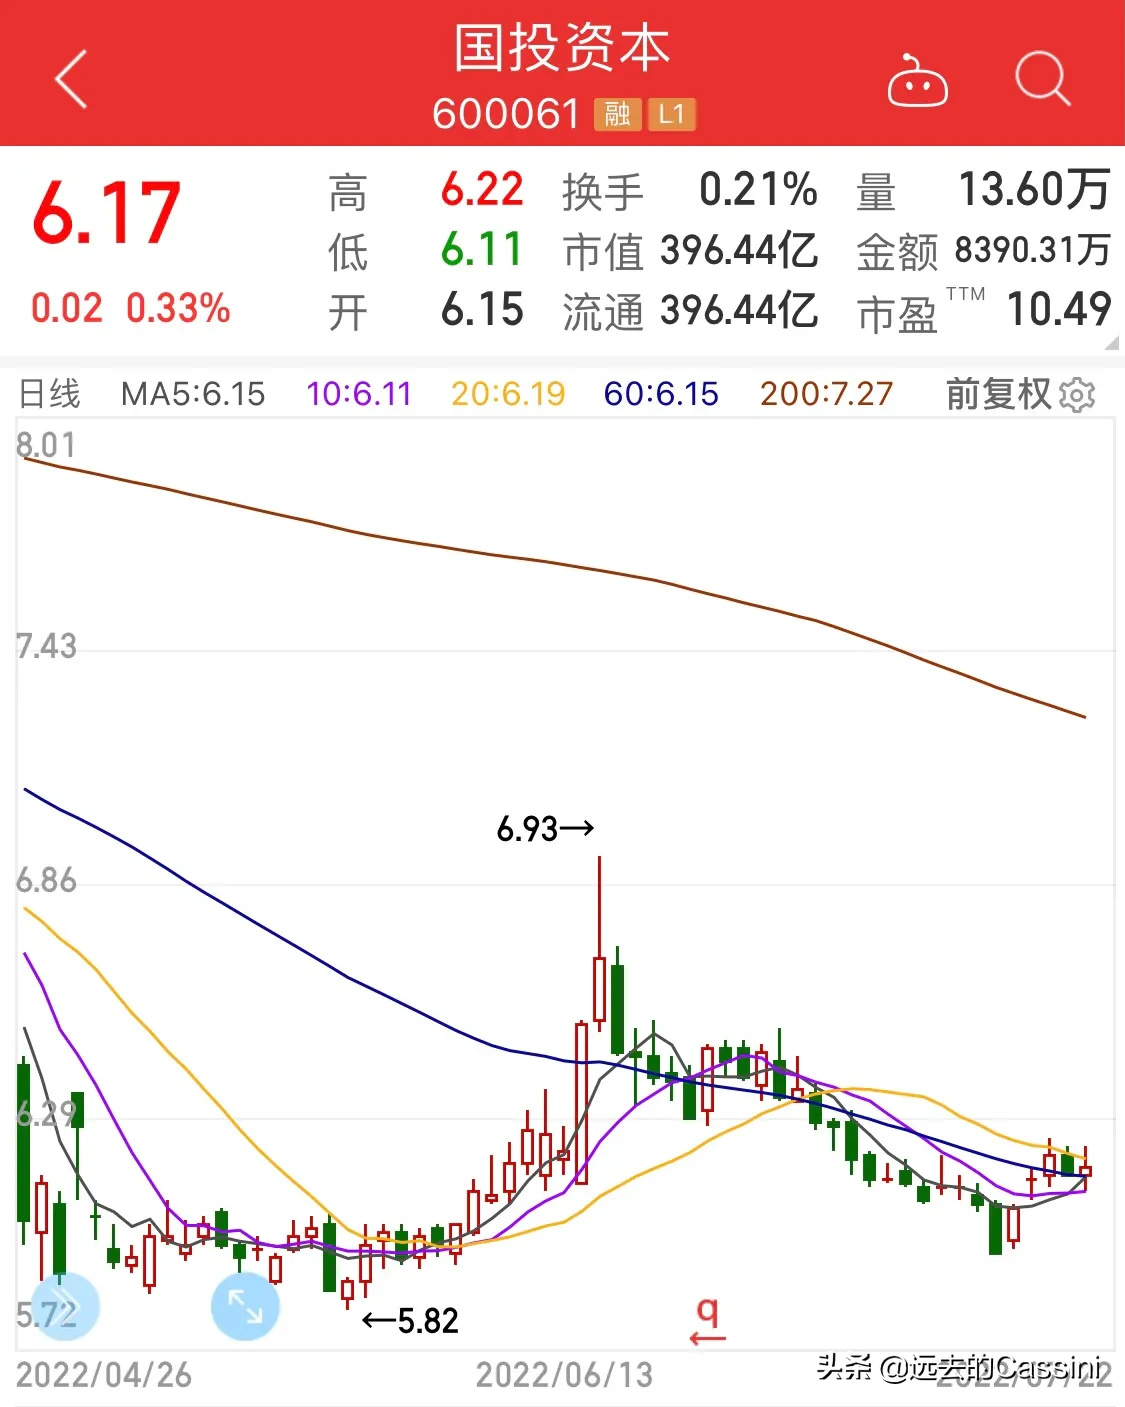Tap the 换手 turnover label
This screenshot has height=1407, width=1125.
pos(603,192)
